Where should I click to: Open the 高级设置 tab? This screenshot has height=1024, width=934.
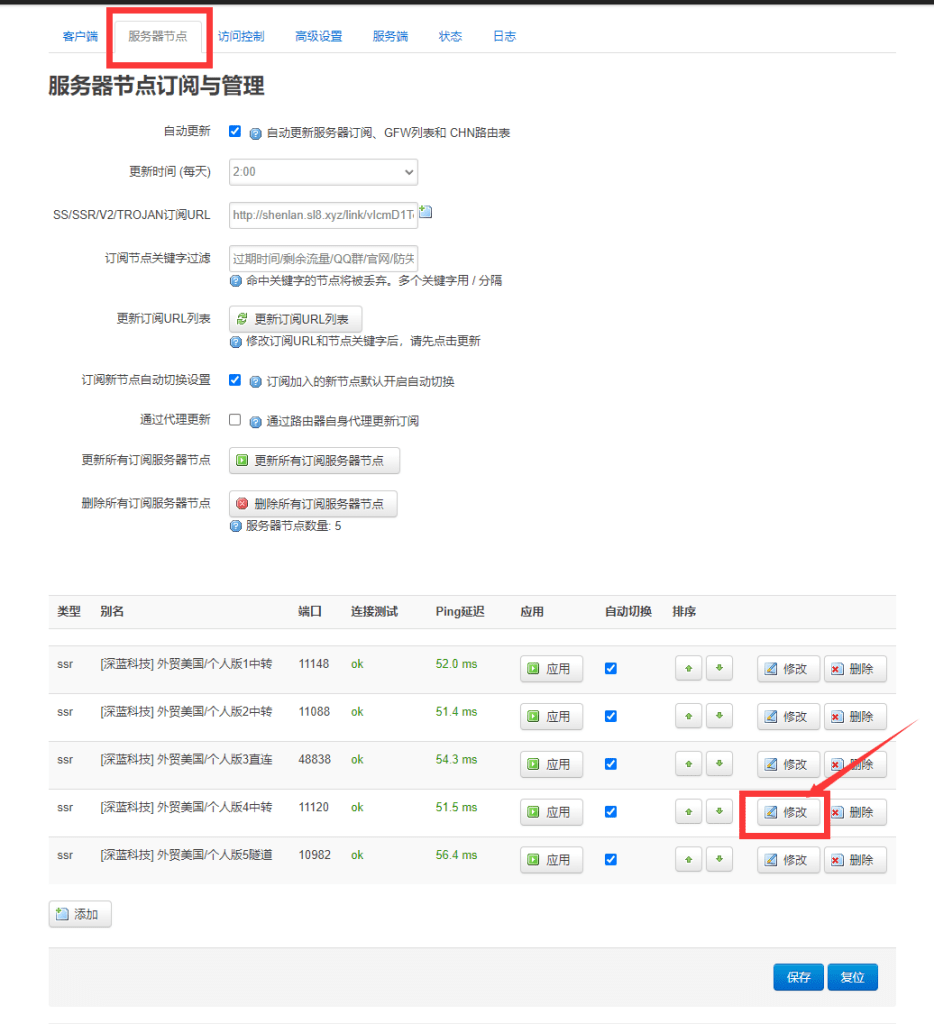[x=318, y=36]
